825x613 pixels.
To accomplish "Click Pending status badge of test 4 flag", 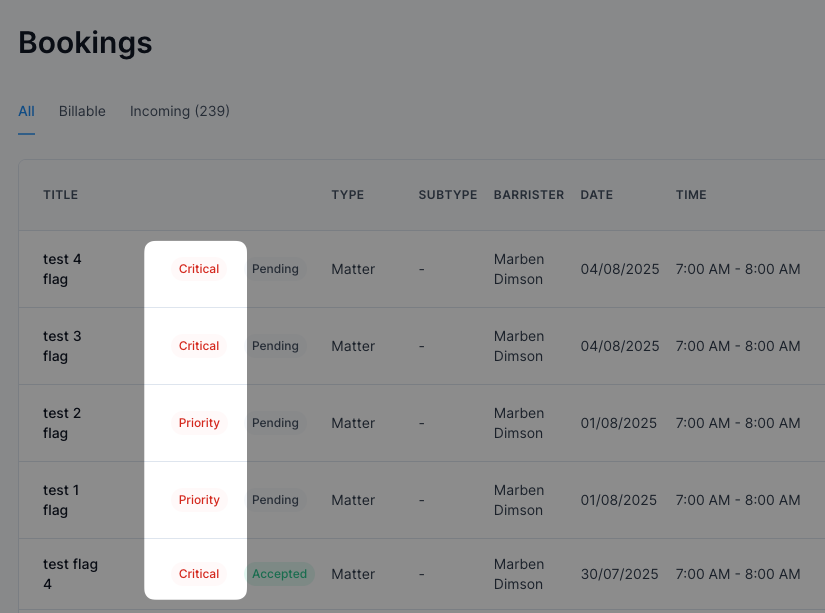I will tap(275, 269).
